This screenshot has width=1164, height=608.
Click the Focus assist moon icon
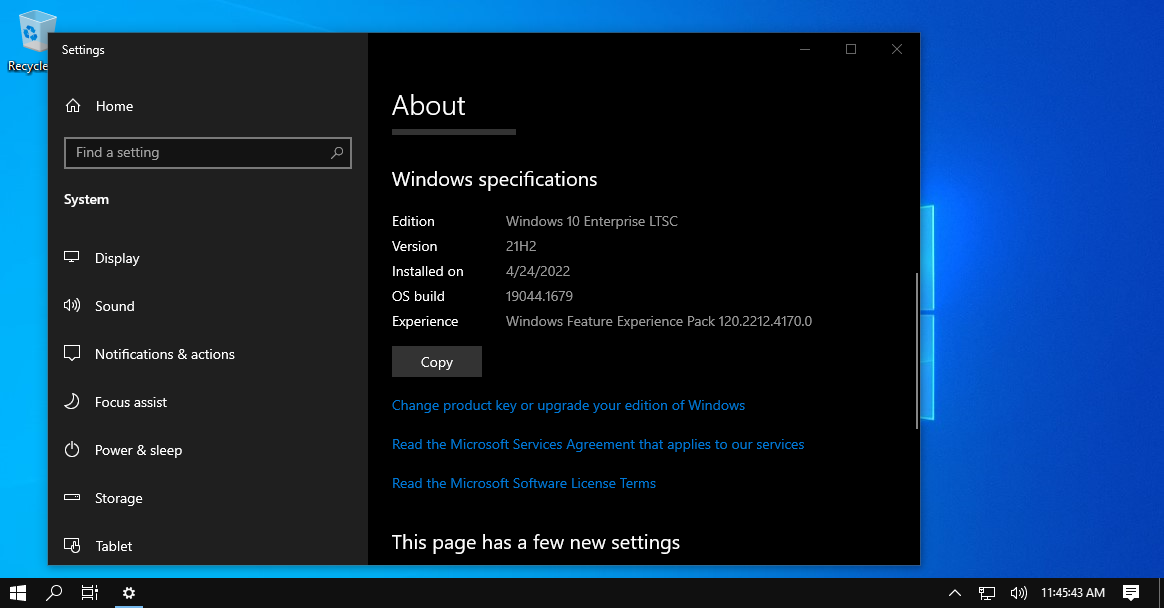(72, 402)
